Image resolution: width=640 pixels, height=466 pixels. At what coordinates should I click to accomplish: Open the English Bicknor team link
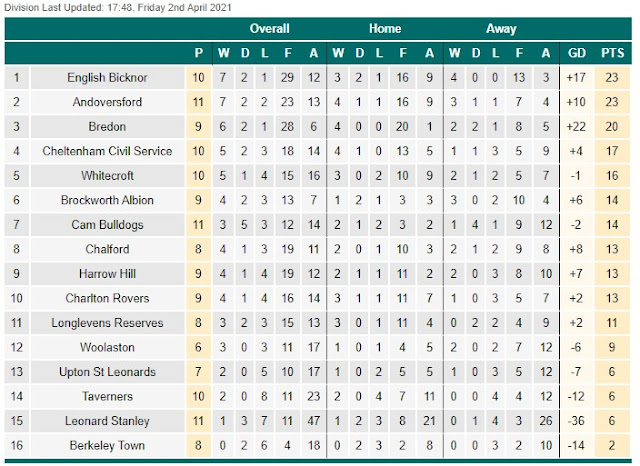[x=107, y=78]
